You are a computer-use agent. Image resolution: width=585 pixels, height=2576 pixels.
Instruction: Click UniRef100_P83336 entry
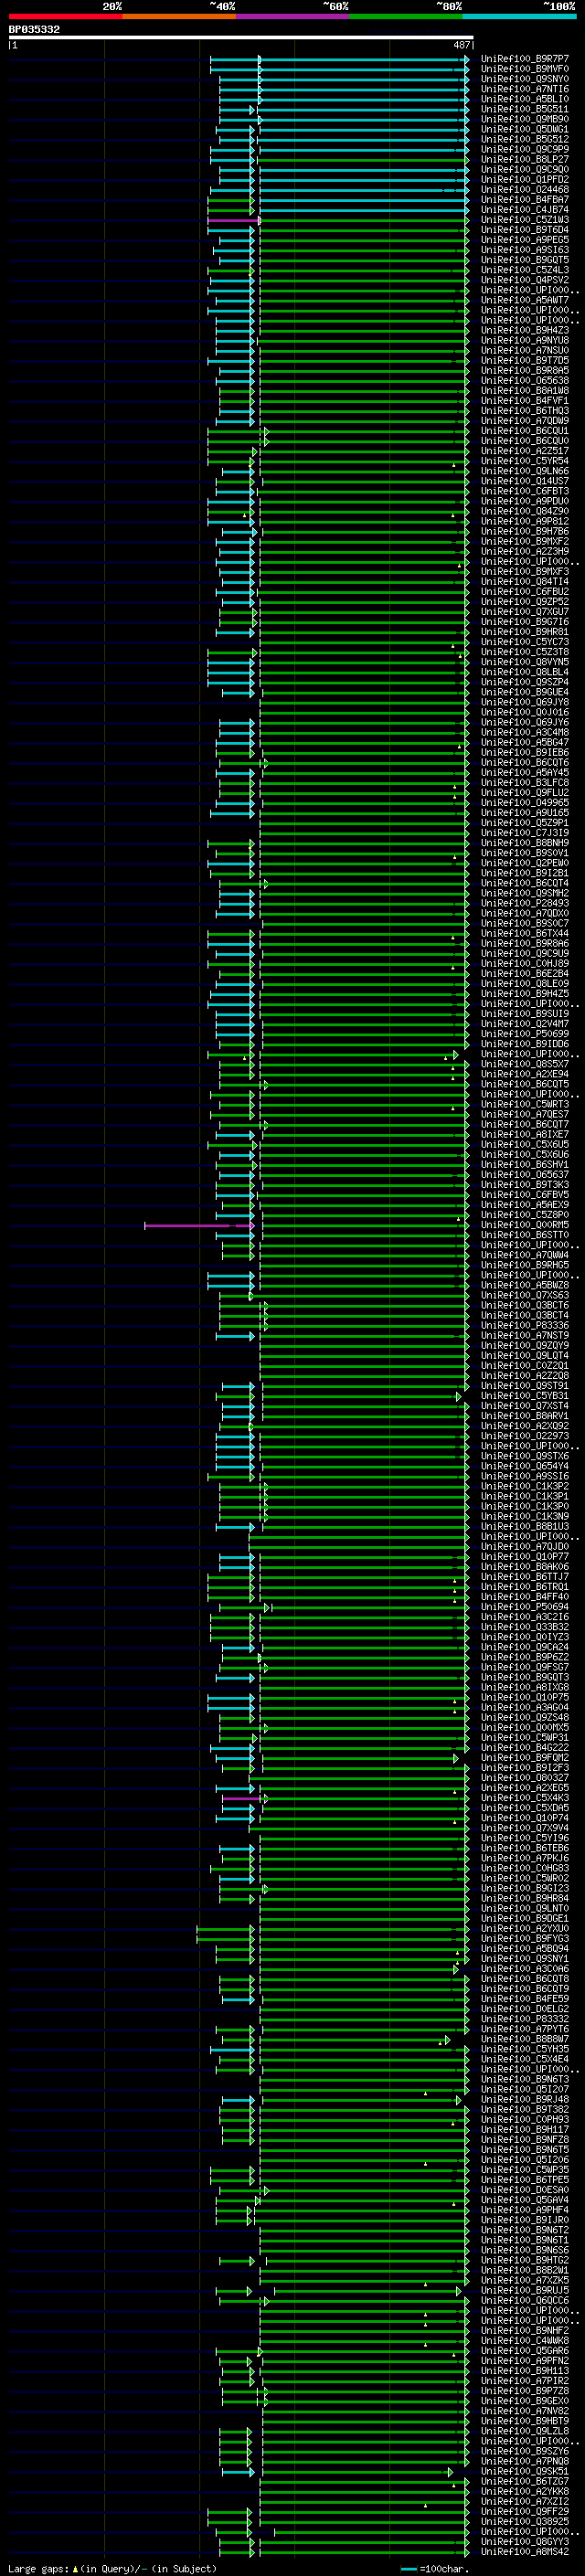click(x=525, y=1325)
